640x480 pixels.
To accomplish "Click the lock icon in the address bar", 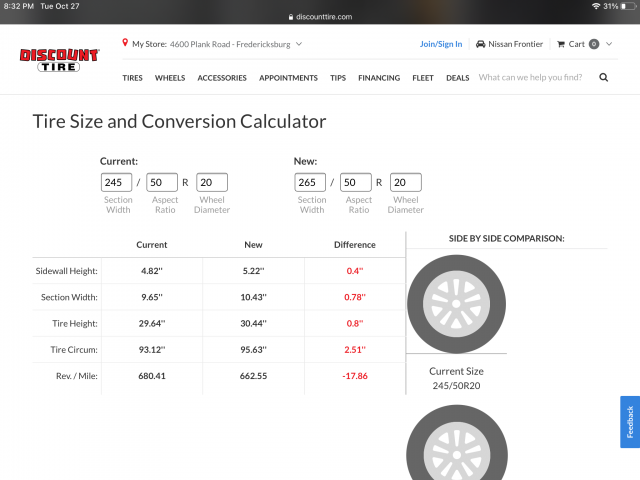I will point(291,17).
